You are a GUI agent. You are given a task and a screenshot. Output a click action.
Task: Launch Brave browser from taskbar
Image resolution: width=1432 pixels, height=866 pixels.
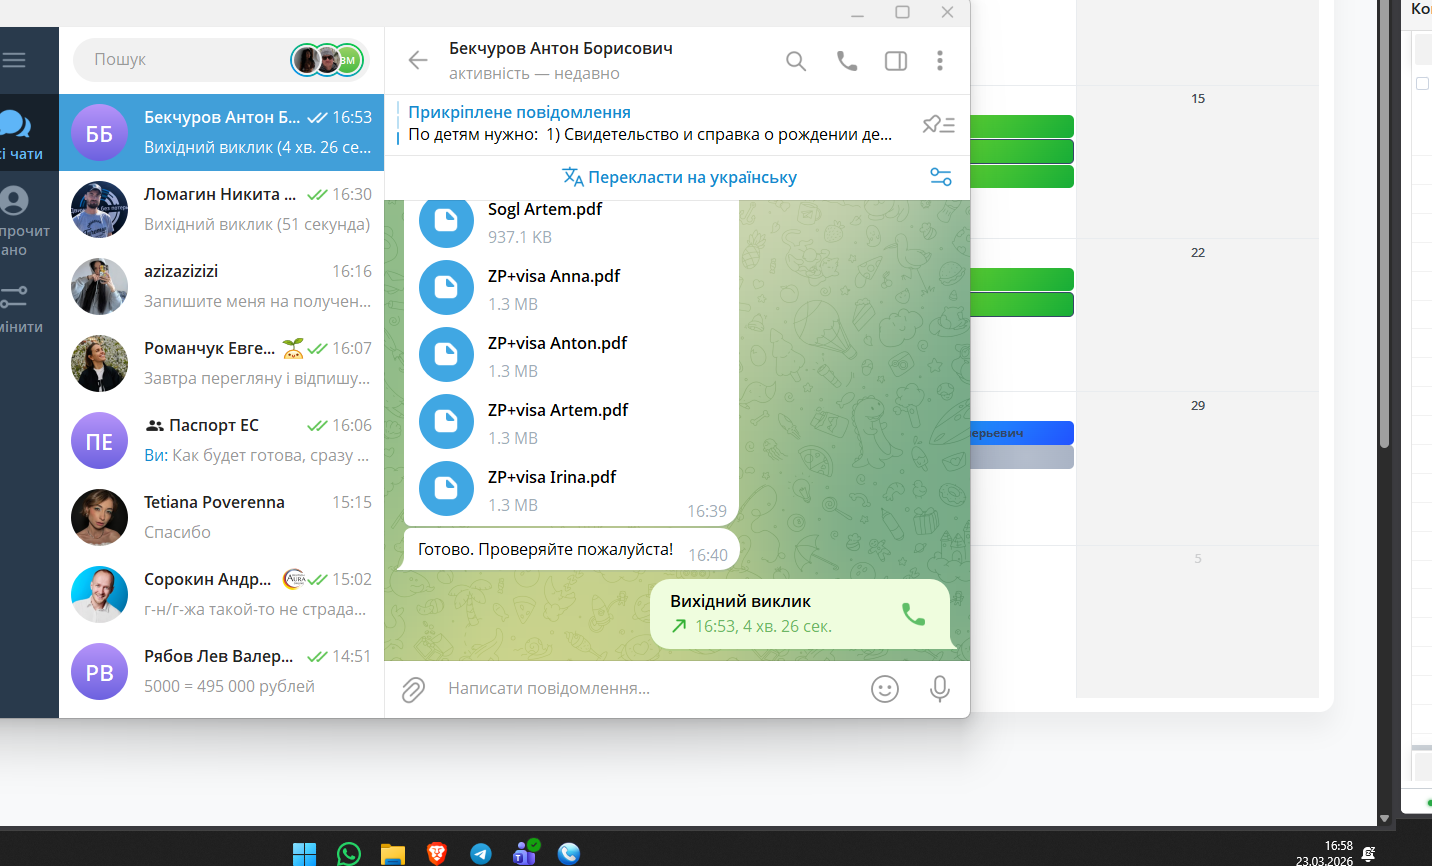(437, 853)
